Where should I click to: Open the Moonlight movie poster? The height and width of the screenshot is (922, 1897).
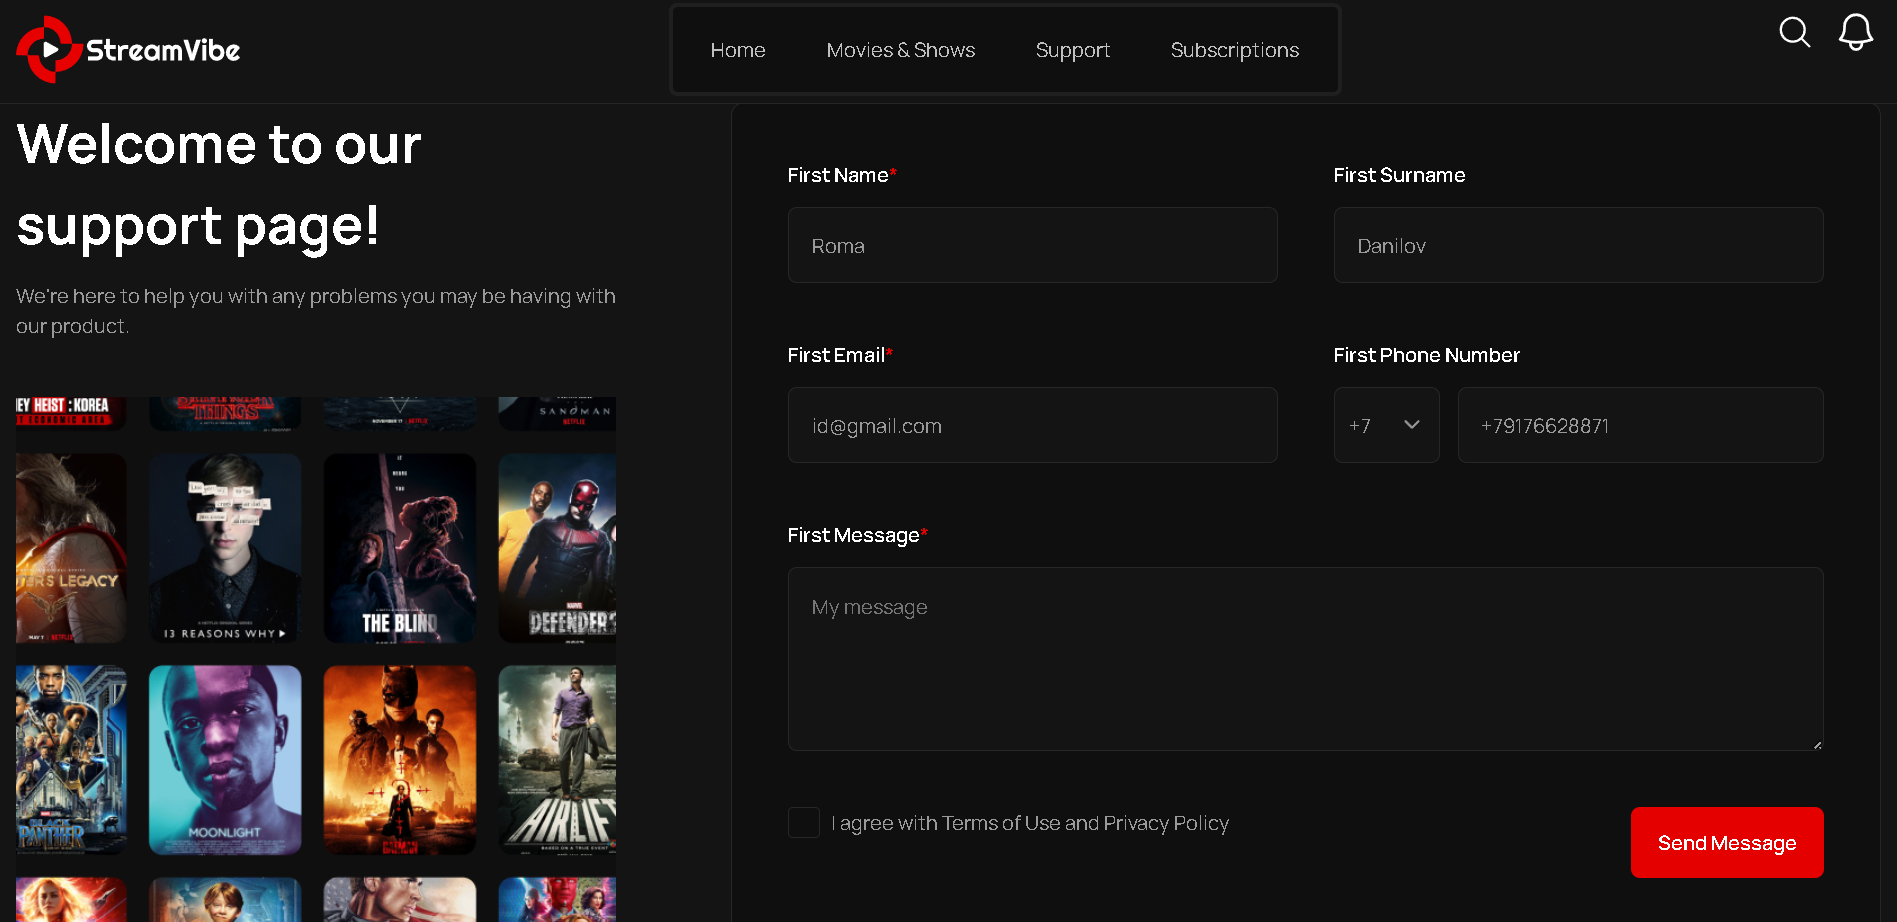(224, 760)
